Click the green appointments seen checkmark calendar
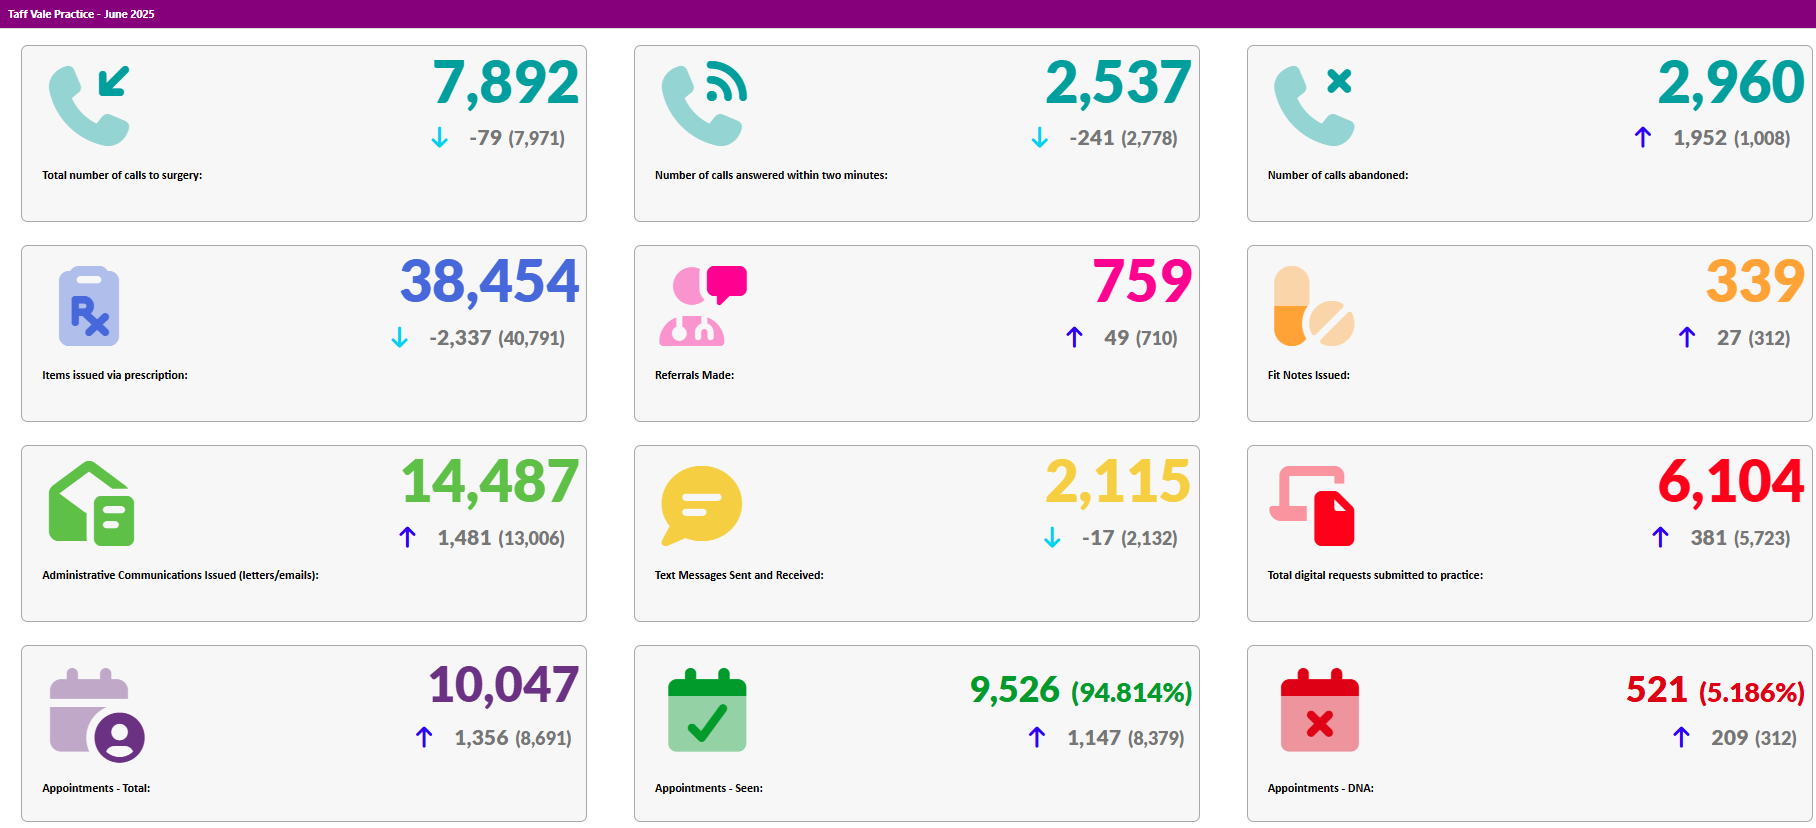Viewport: 1816px width, 828px height. point(707,711)
